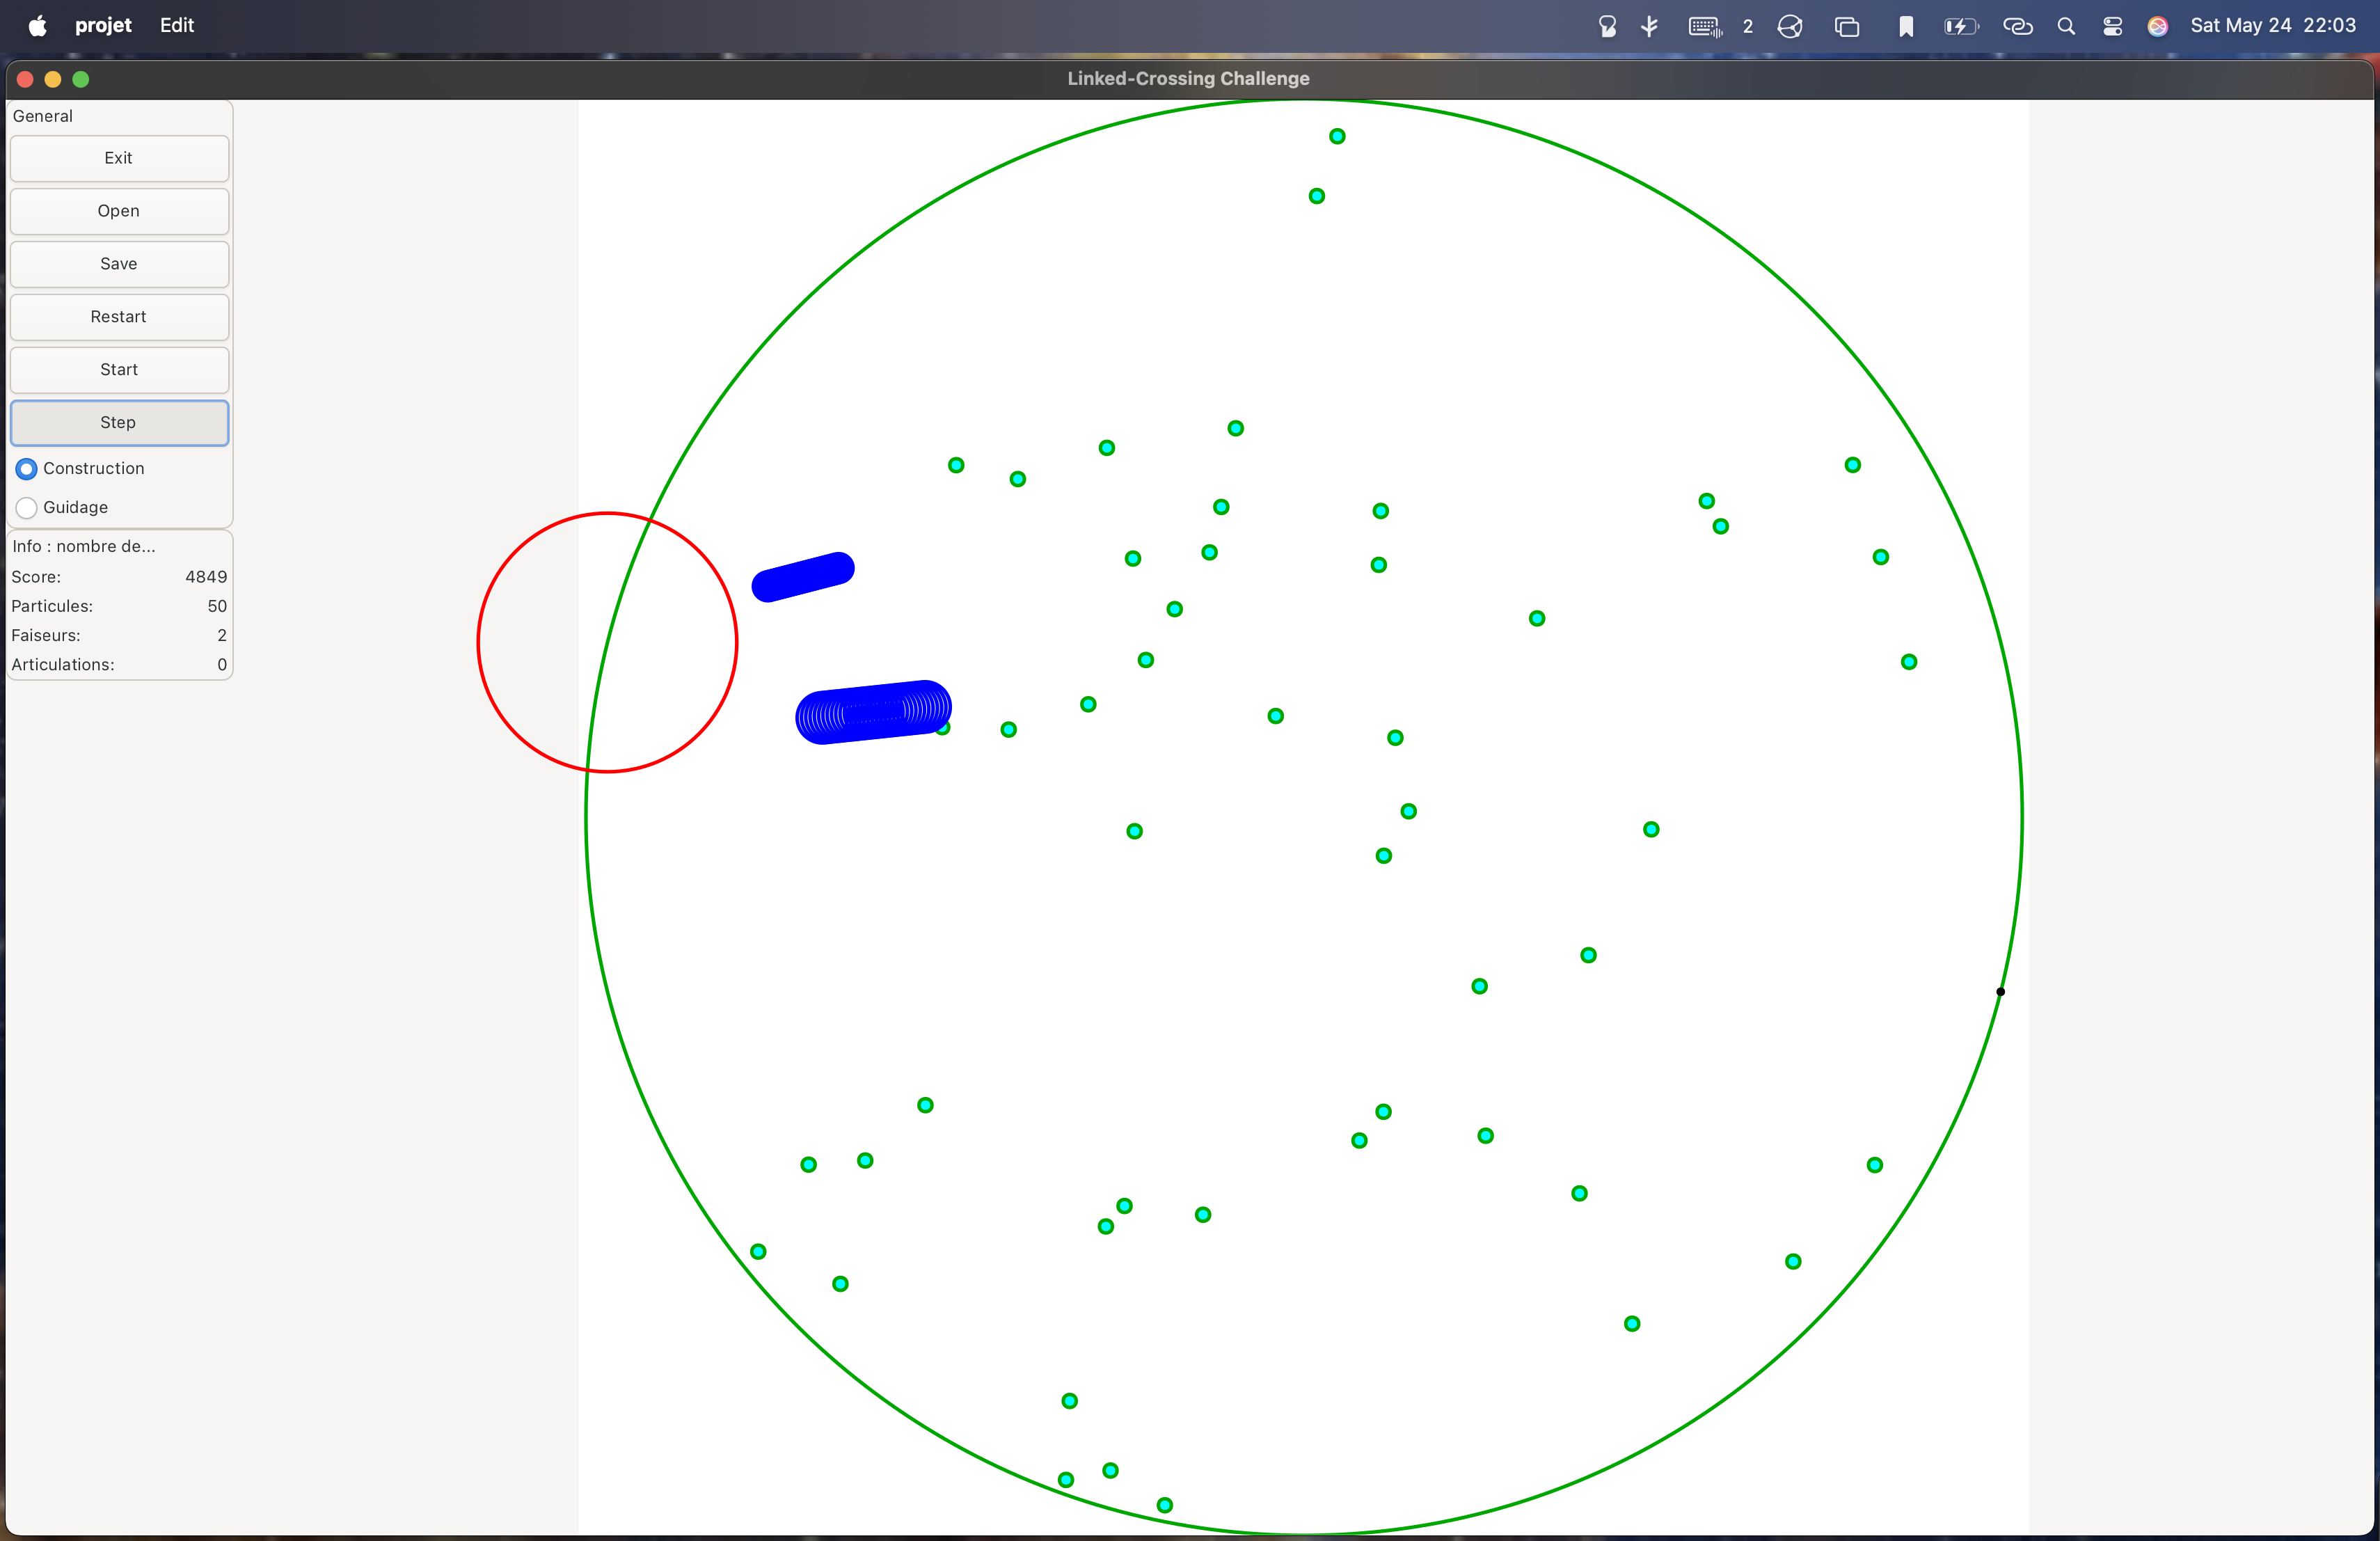Screen dimensions: 2380x1541
Task: Click the upper short blue faiseur
Action: 803,577
